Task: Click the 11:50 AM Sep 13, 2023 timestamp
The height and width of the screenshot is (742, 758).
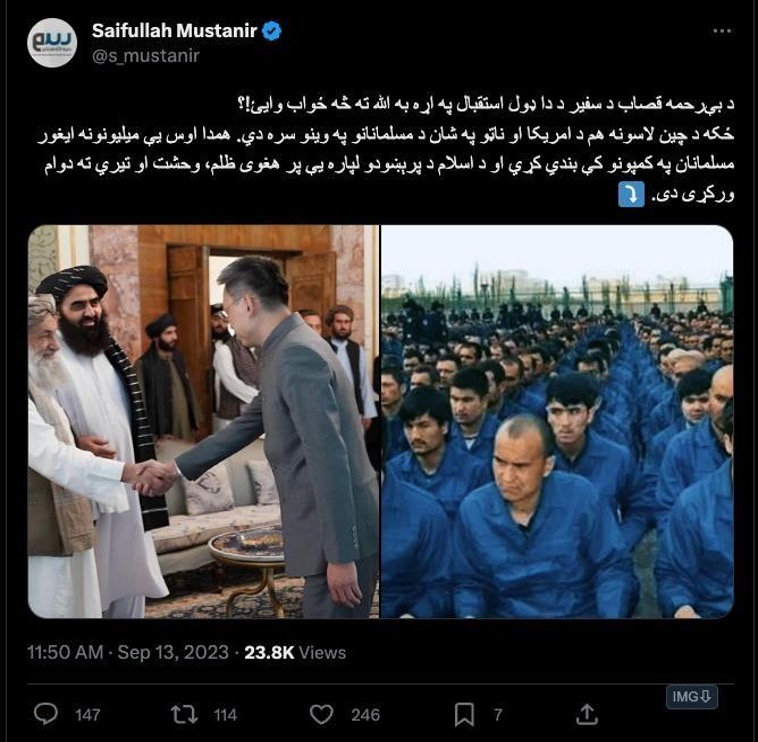Action: (128, 652)
